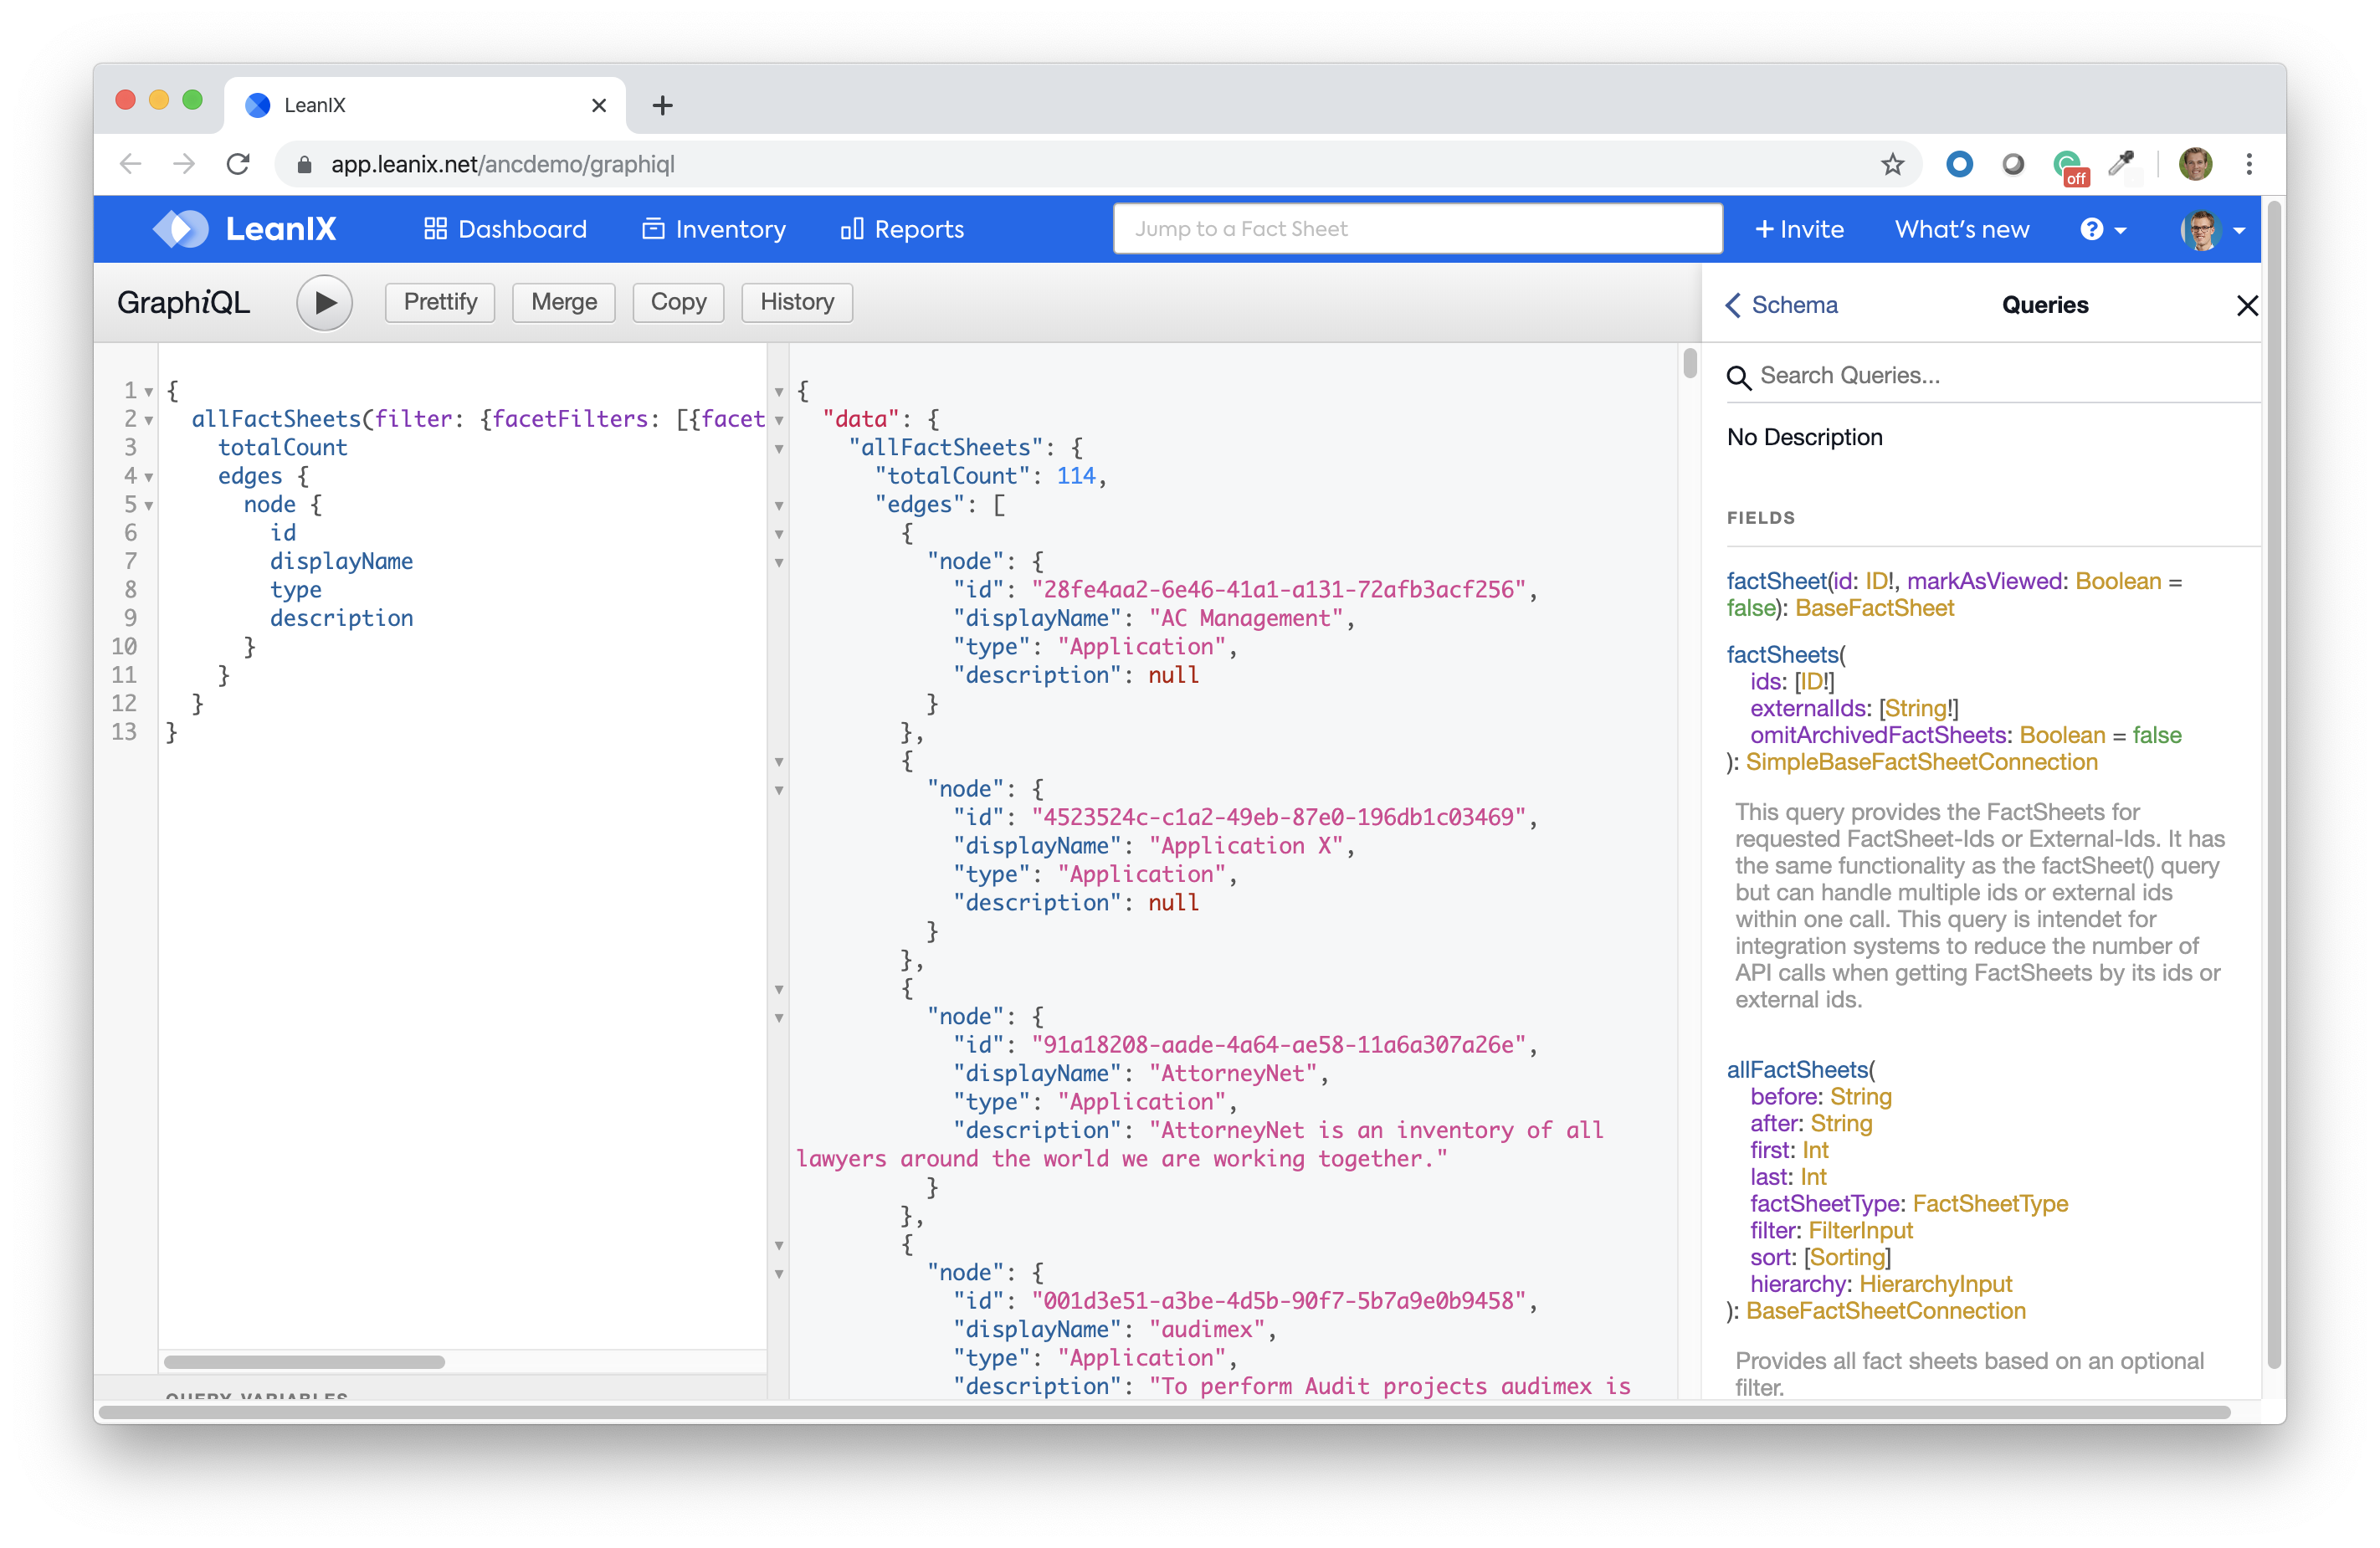Viewport: 2380px width, 1548px height.
Task: Go back to Schema in docs panel
Action: click(x=1782, y=305)
